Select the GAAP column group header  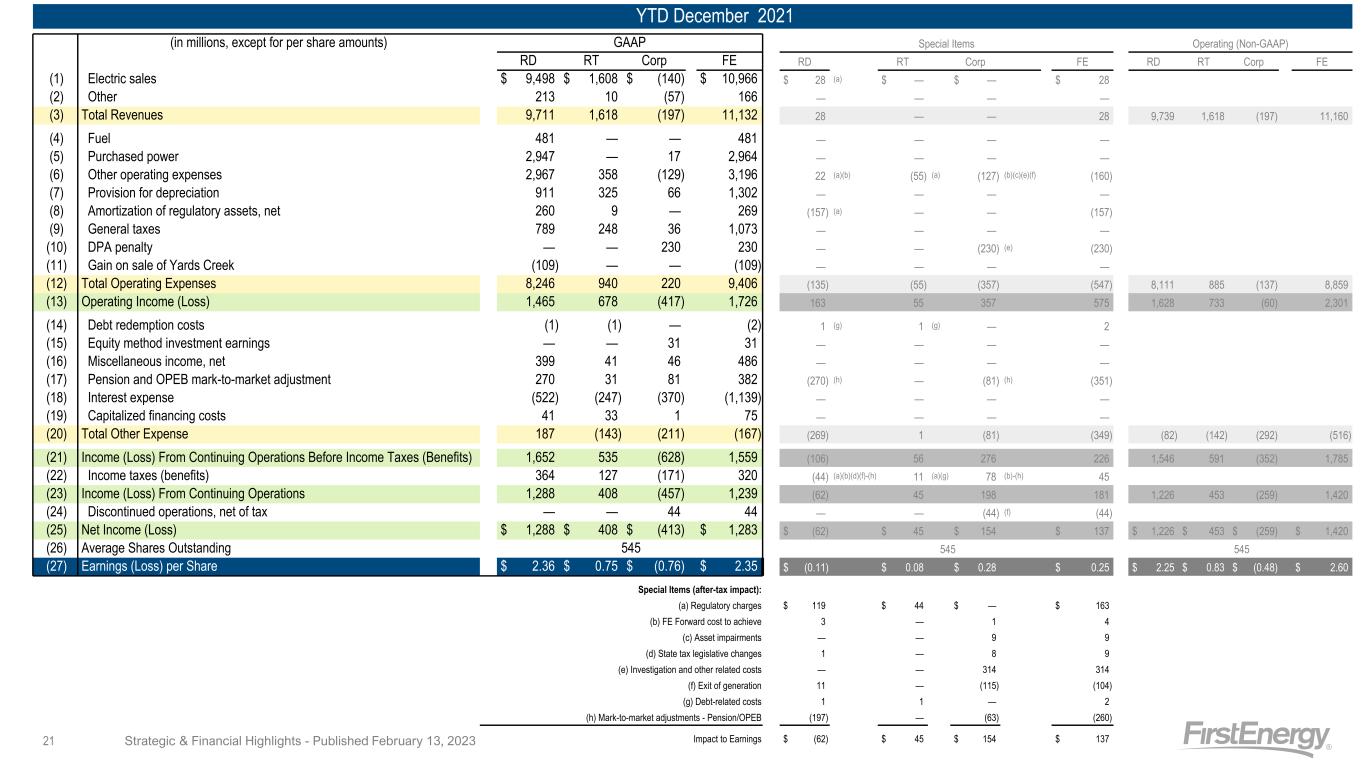pos(630,42)
